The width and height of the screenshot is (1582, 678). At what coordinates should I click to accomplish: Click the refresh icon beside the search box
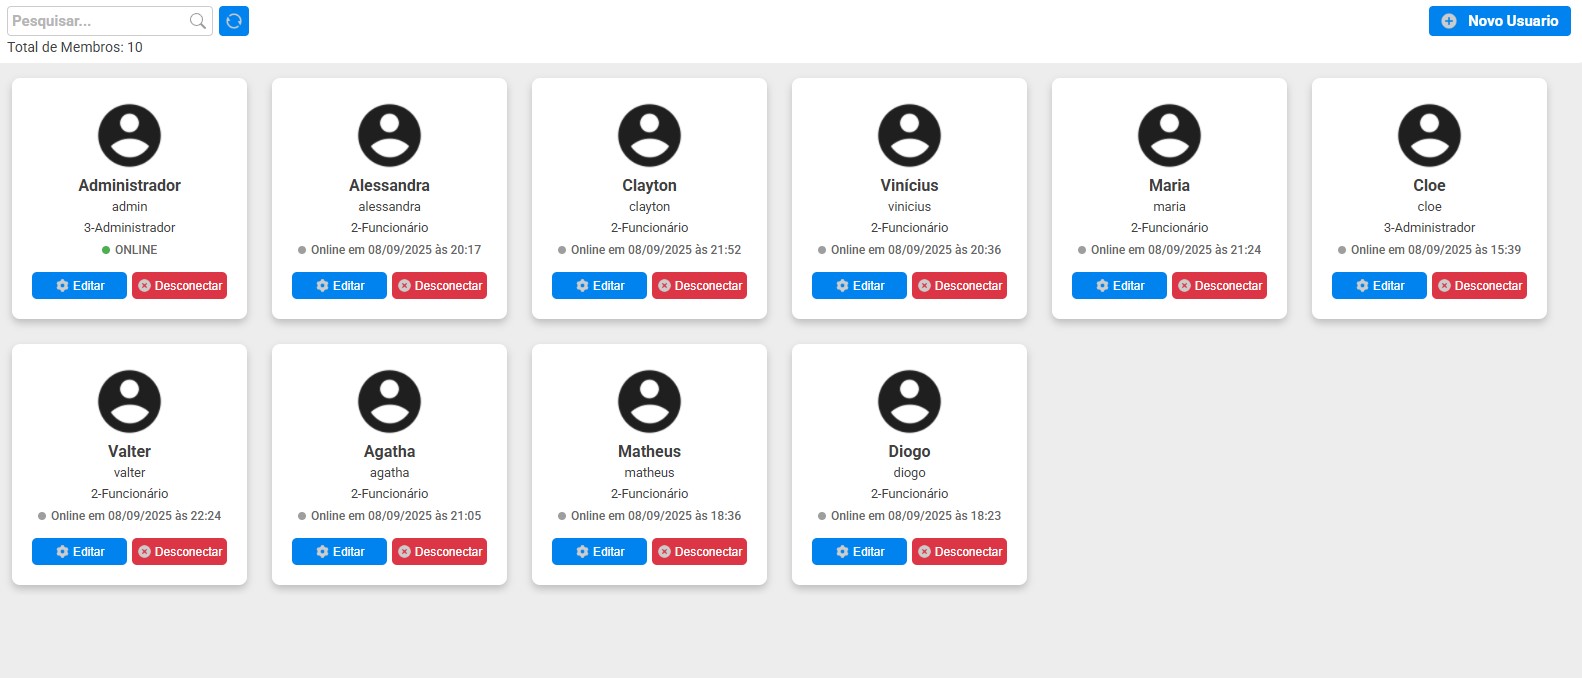click(x=234, y=21)
